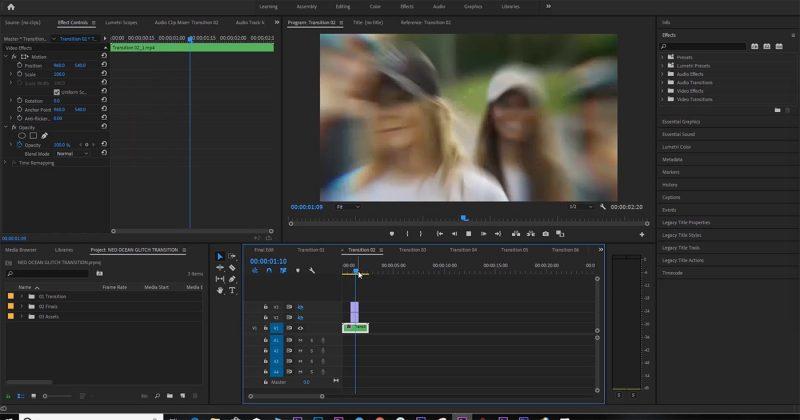Toggle the Position stopwatch animation

click(x=20, y=65)
